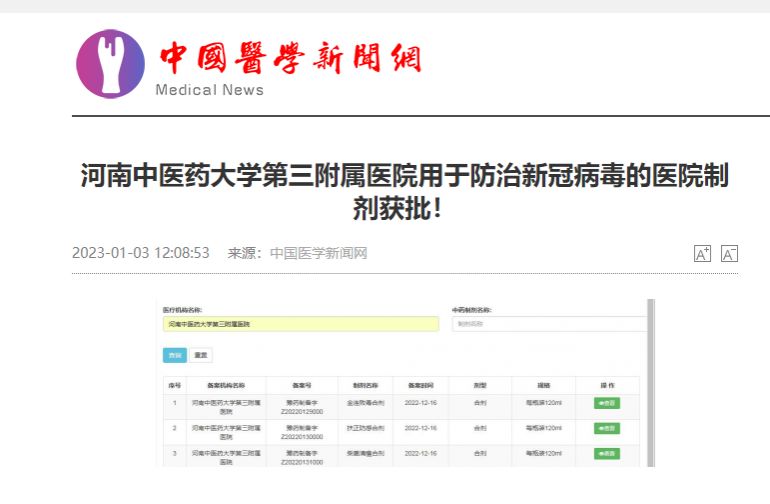
Task: Click the 中药制剂名称 input field
Action: tap(548, 324)
